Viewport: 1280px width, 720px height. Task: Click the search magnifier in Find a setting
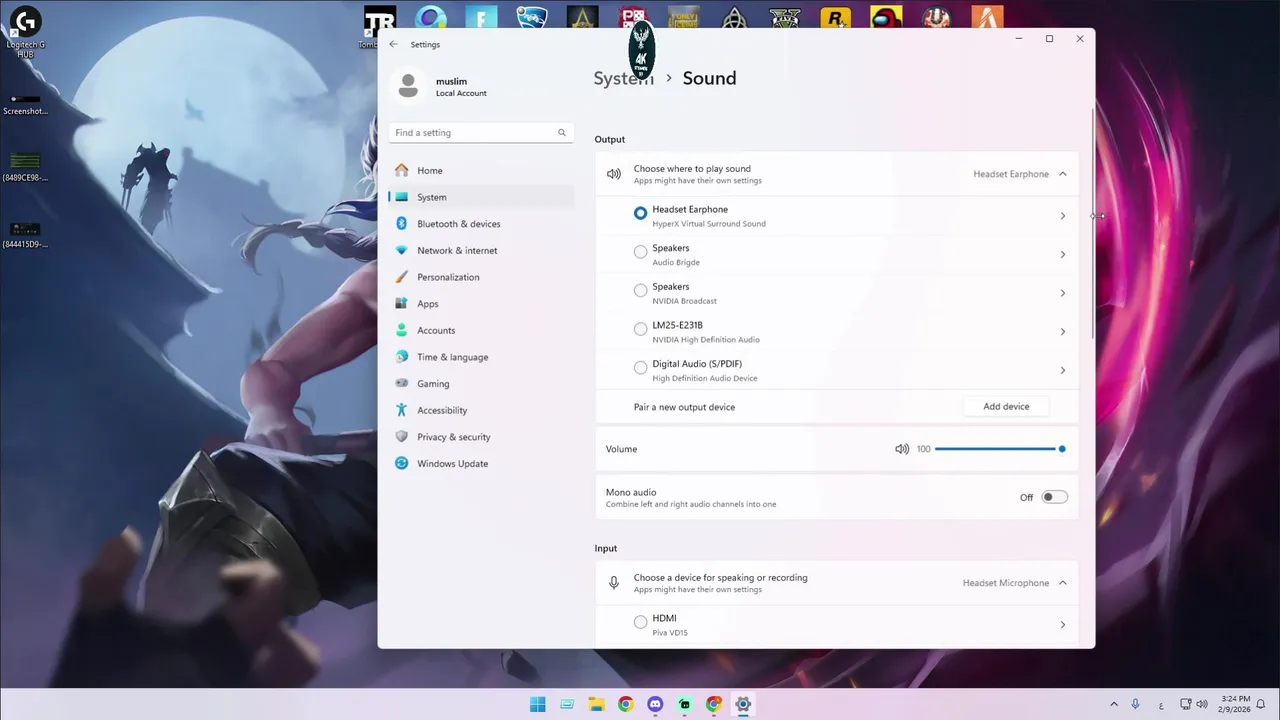[562, 132]
